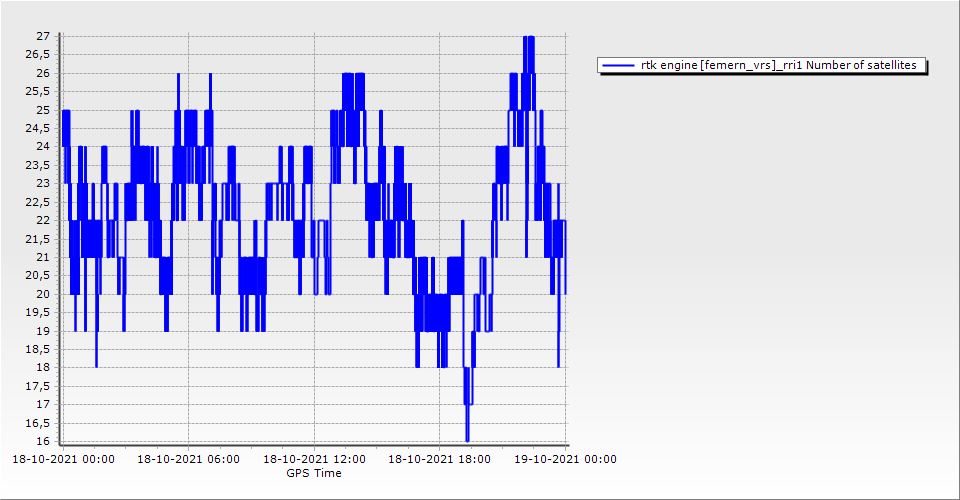Click the 18-10-2021 12:00 x-axis label

click(314, 460)
